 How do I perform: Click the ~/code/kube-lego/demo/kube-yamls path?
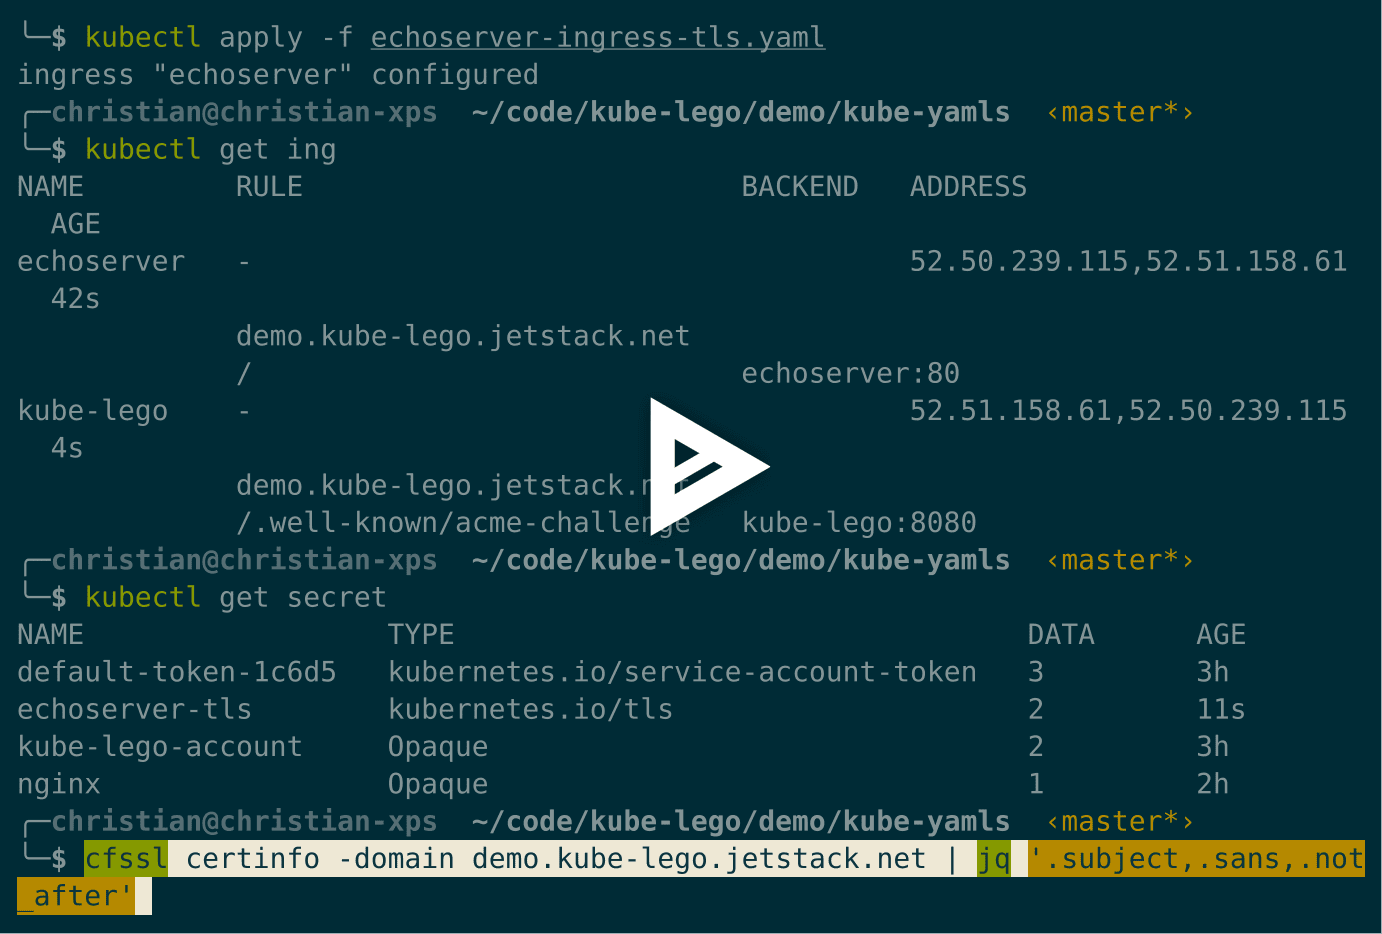point(740,111)
